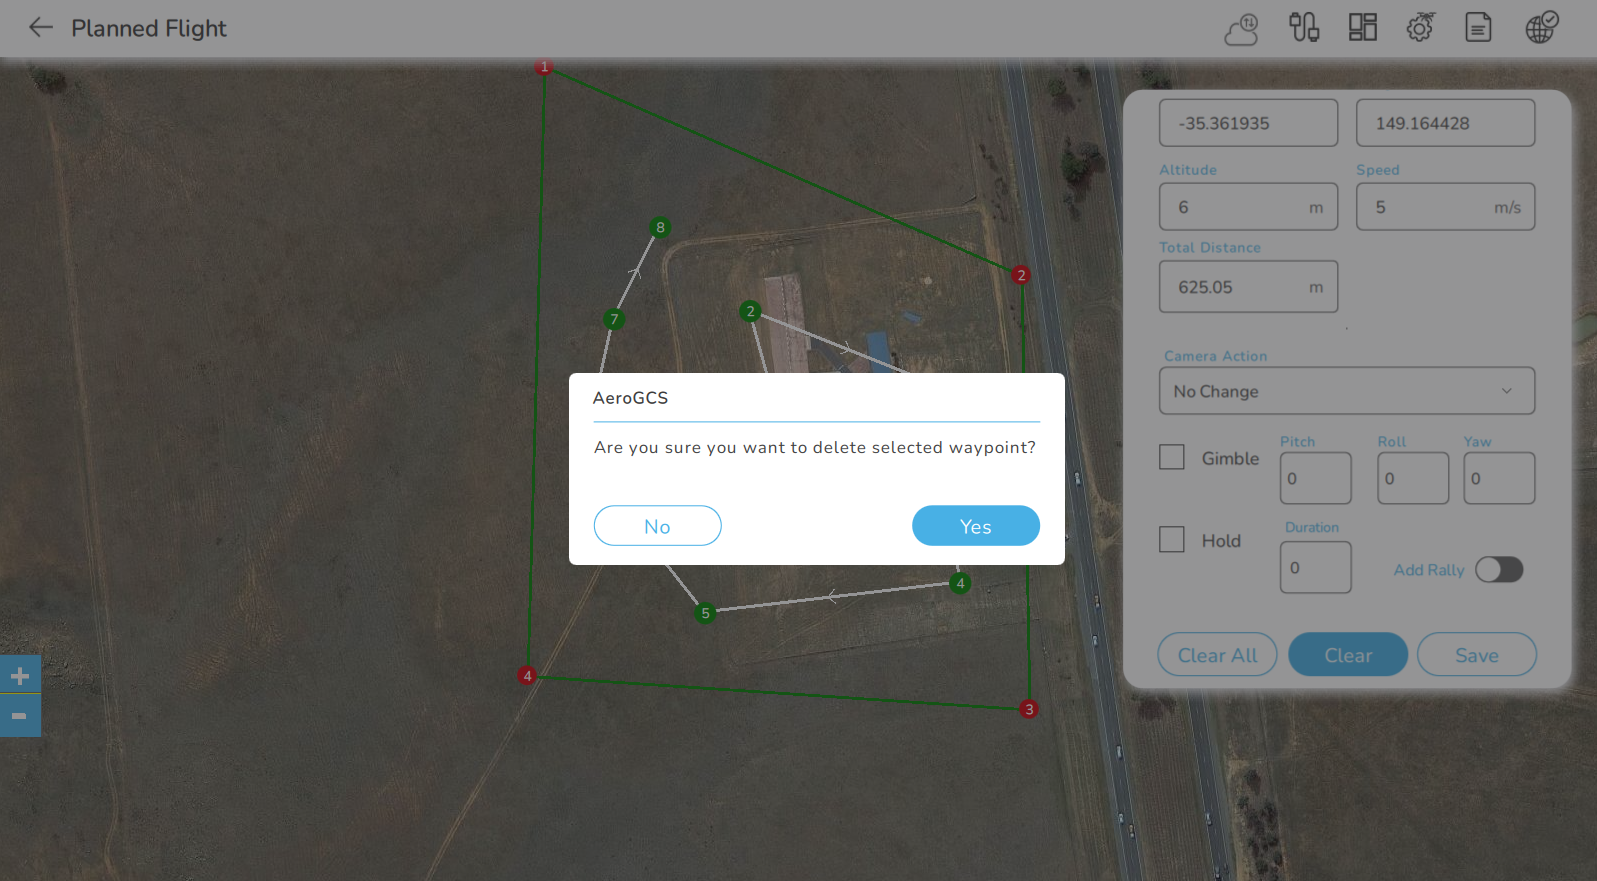Enable the Gimble checkbox
Viewport: 1597px width, 881px height.
[1171, 457]
